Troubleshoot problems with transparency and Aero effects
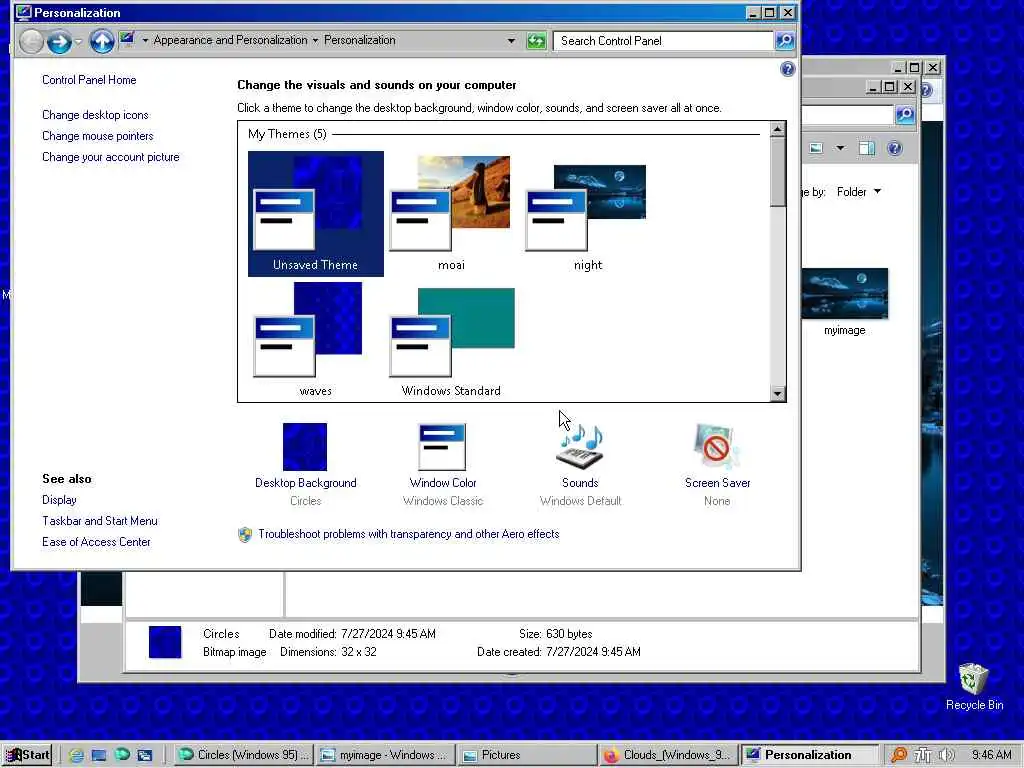Viewport: 1024px width, 768px height. tap(409, 534)
